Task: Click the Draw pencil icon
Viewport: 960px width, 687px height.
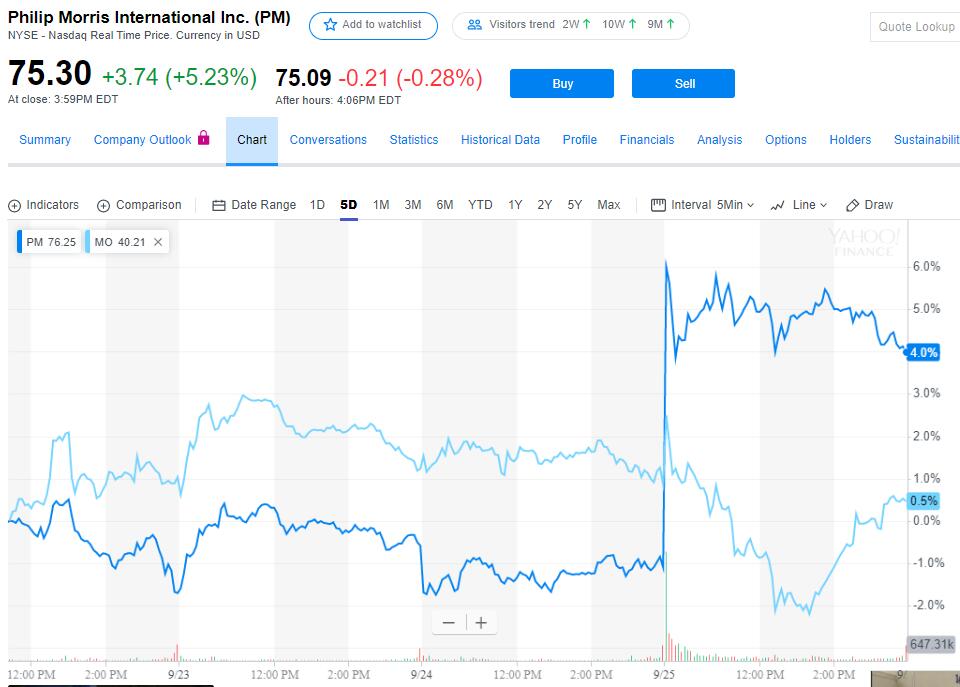Action: coord(853,205)
